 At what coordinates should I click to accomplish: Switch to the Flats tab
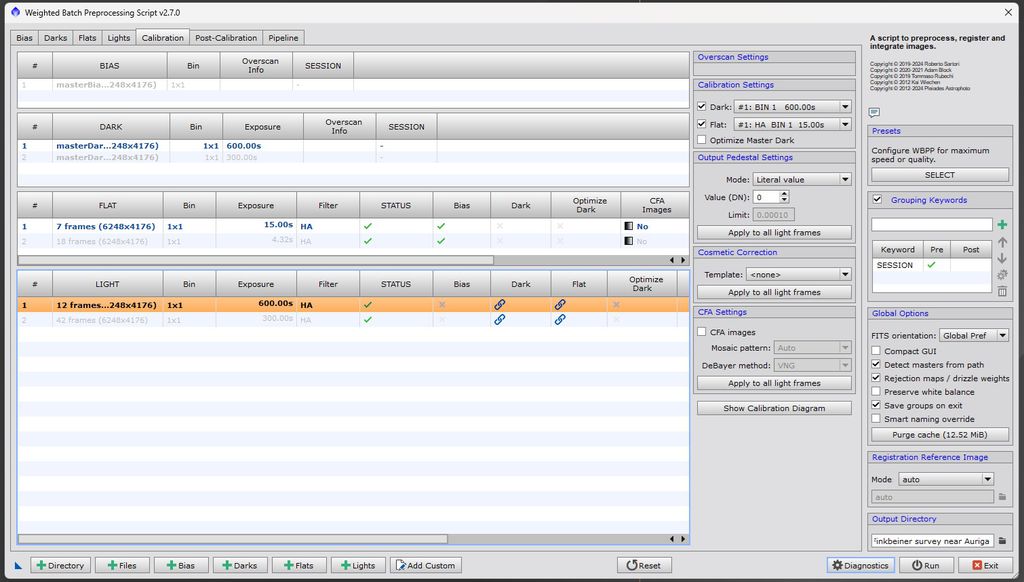(x=87, y=38)
